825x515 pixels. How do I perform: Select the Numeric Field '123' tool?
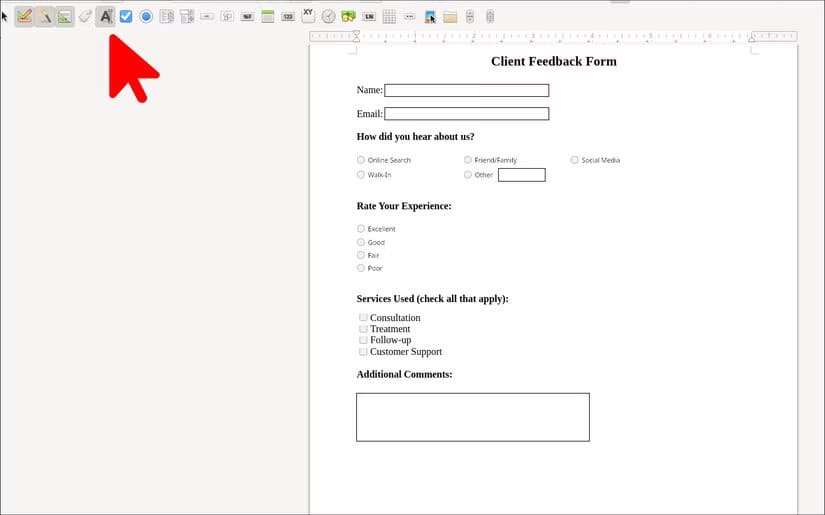pos(288,16)
